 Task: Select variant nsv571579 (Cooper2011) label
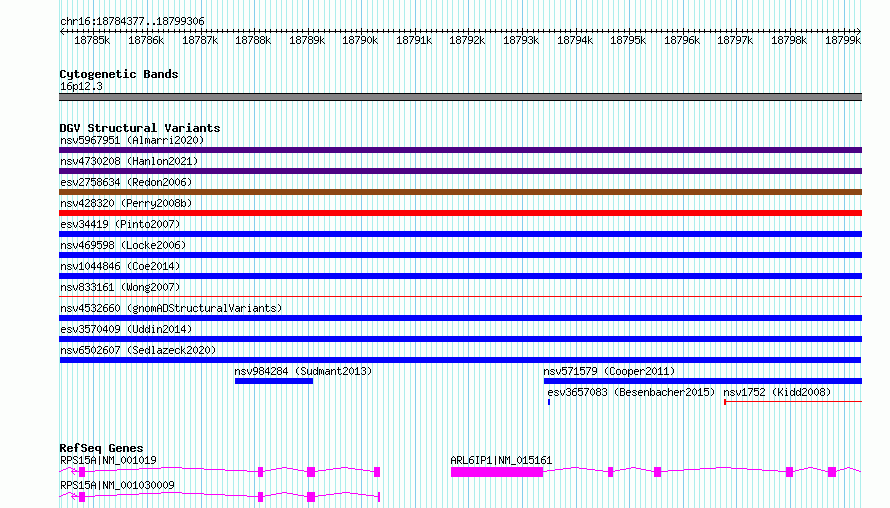(x=609, y=371)
